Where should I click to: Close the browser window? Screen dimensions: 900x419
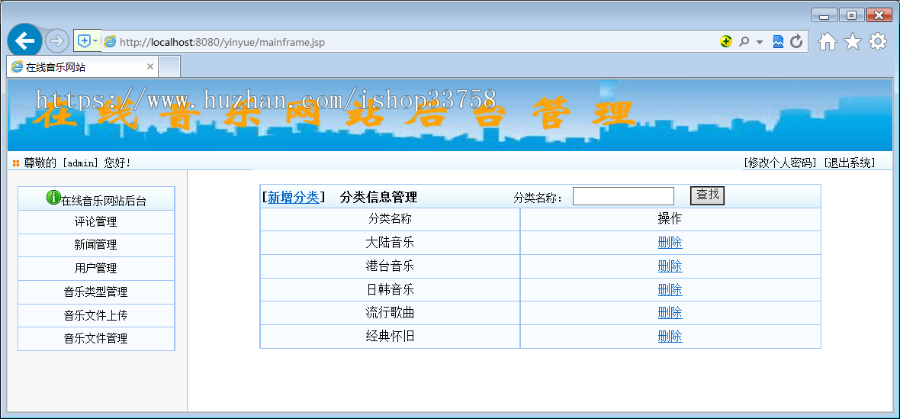[x=879, y=15]
